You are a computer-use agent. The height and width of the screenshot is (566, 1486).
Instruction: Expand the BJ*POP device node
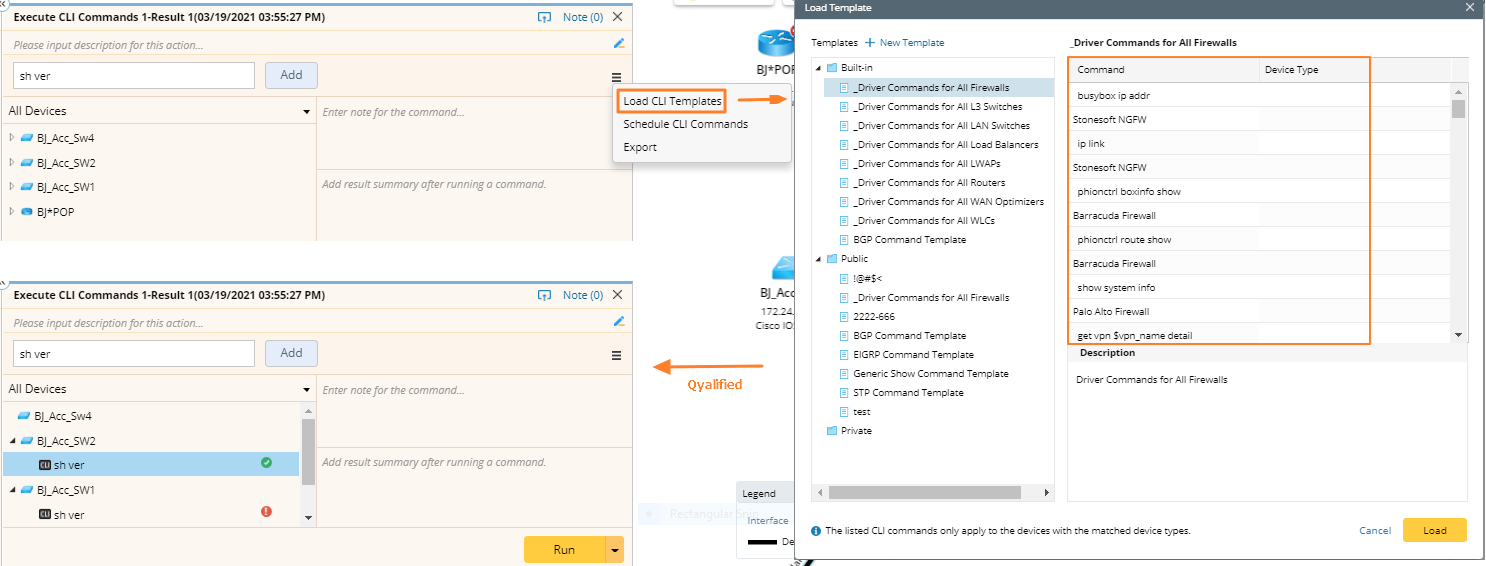[12, 212]
